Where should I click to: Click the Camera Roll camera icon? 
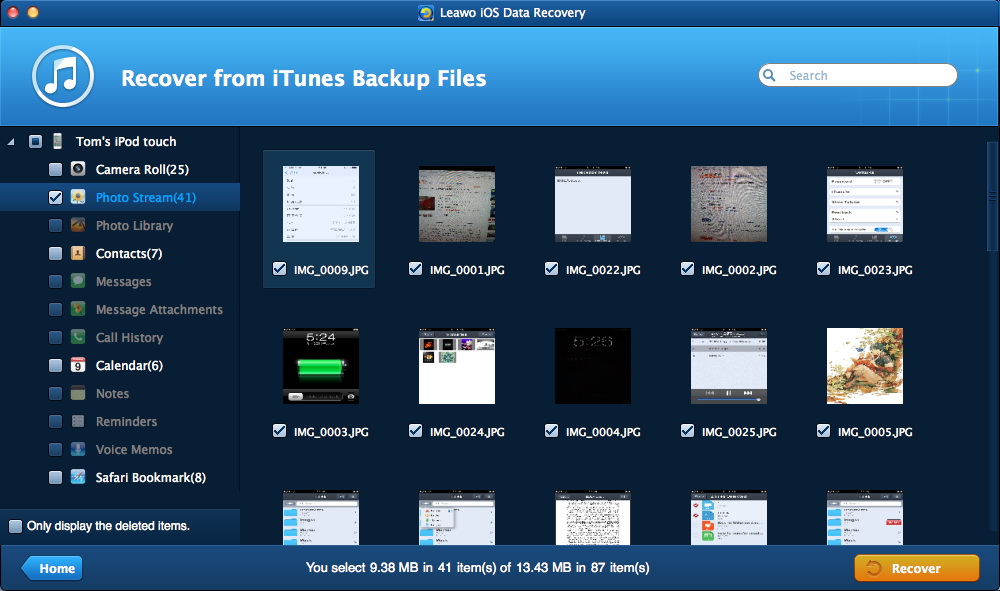[x=78, y=169]
